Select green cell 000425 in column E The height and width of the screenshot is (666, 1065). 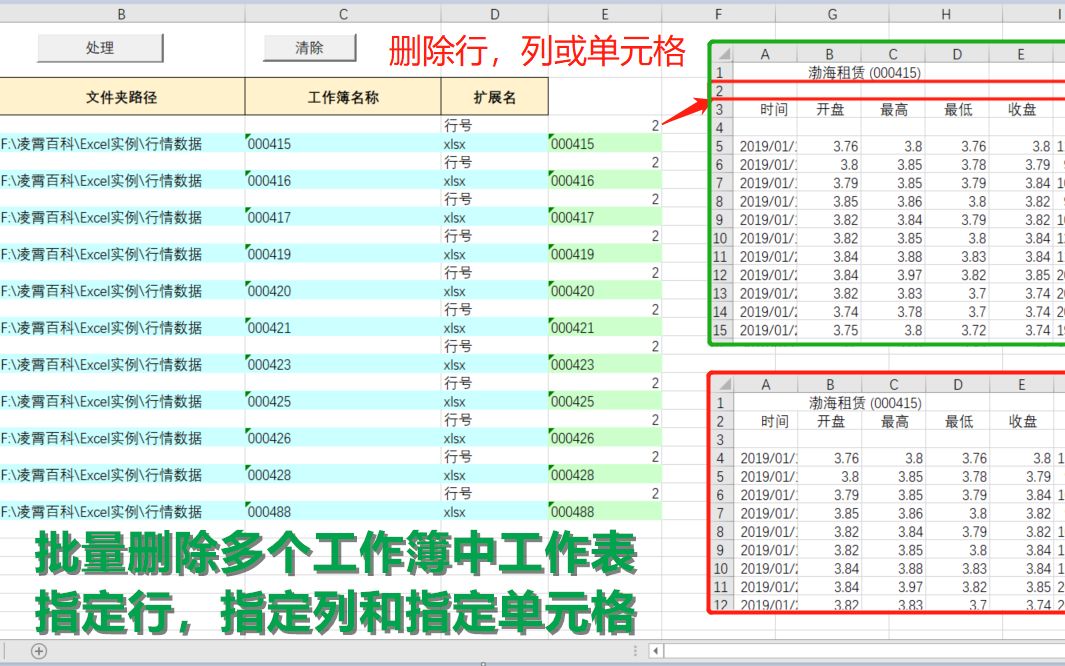[x=604, y=401]
